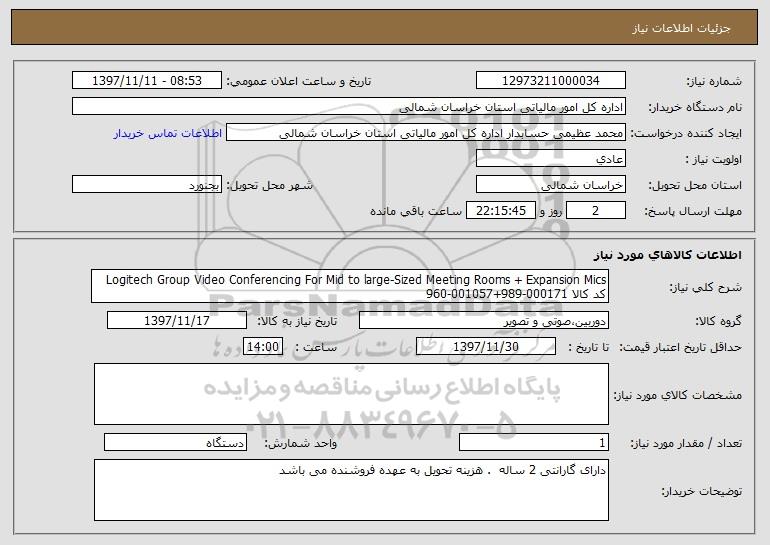Click the goods group field دوربین،صوتی و تصویر

pyautogui.click(x=484, y=321)
